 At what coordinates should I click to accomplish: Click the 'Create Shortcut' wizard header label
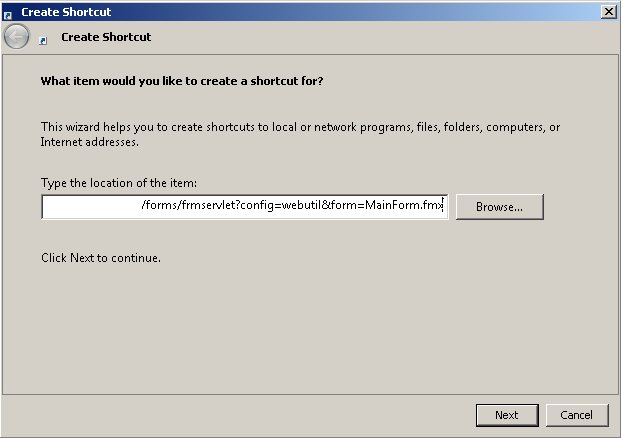[x=106, y=37]
